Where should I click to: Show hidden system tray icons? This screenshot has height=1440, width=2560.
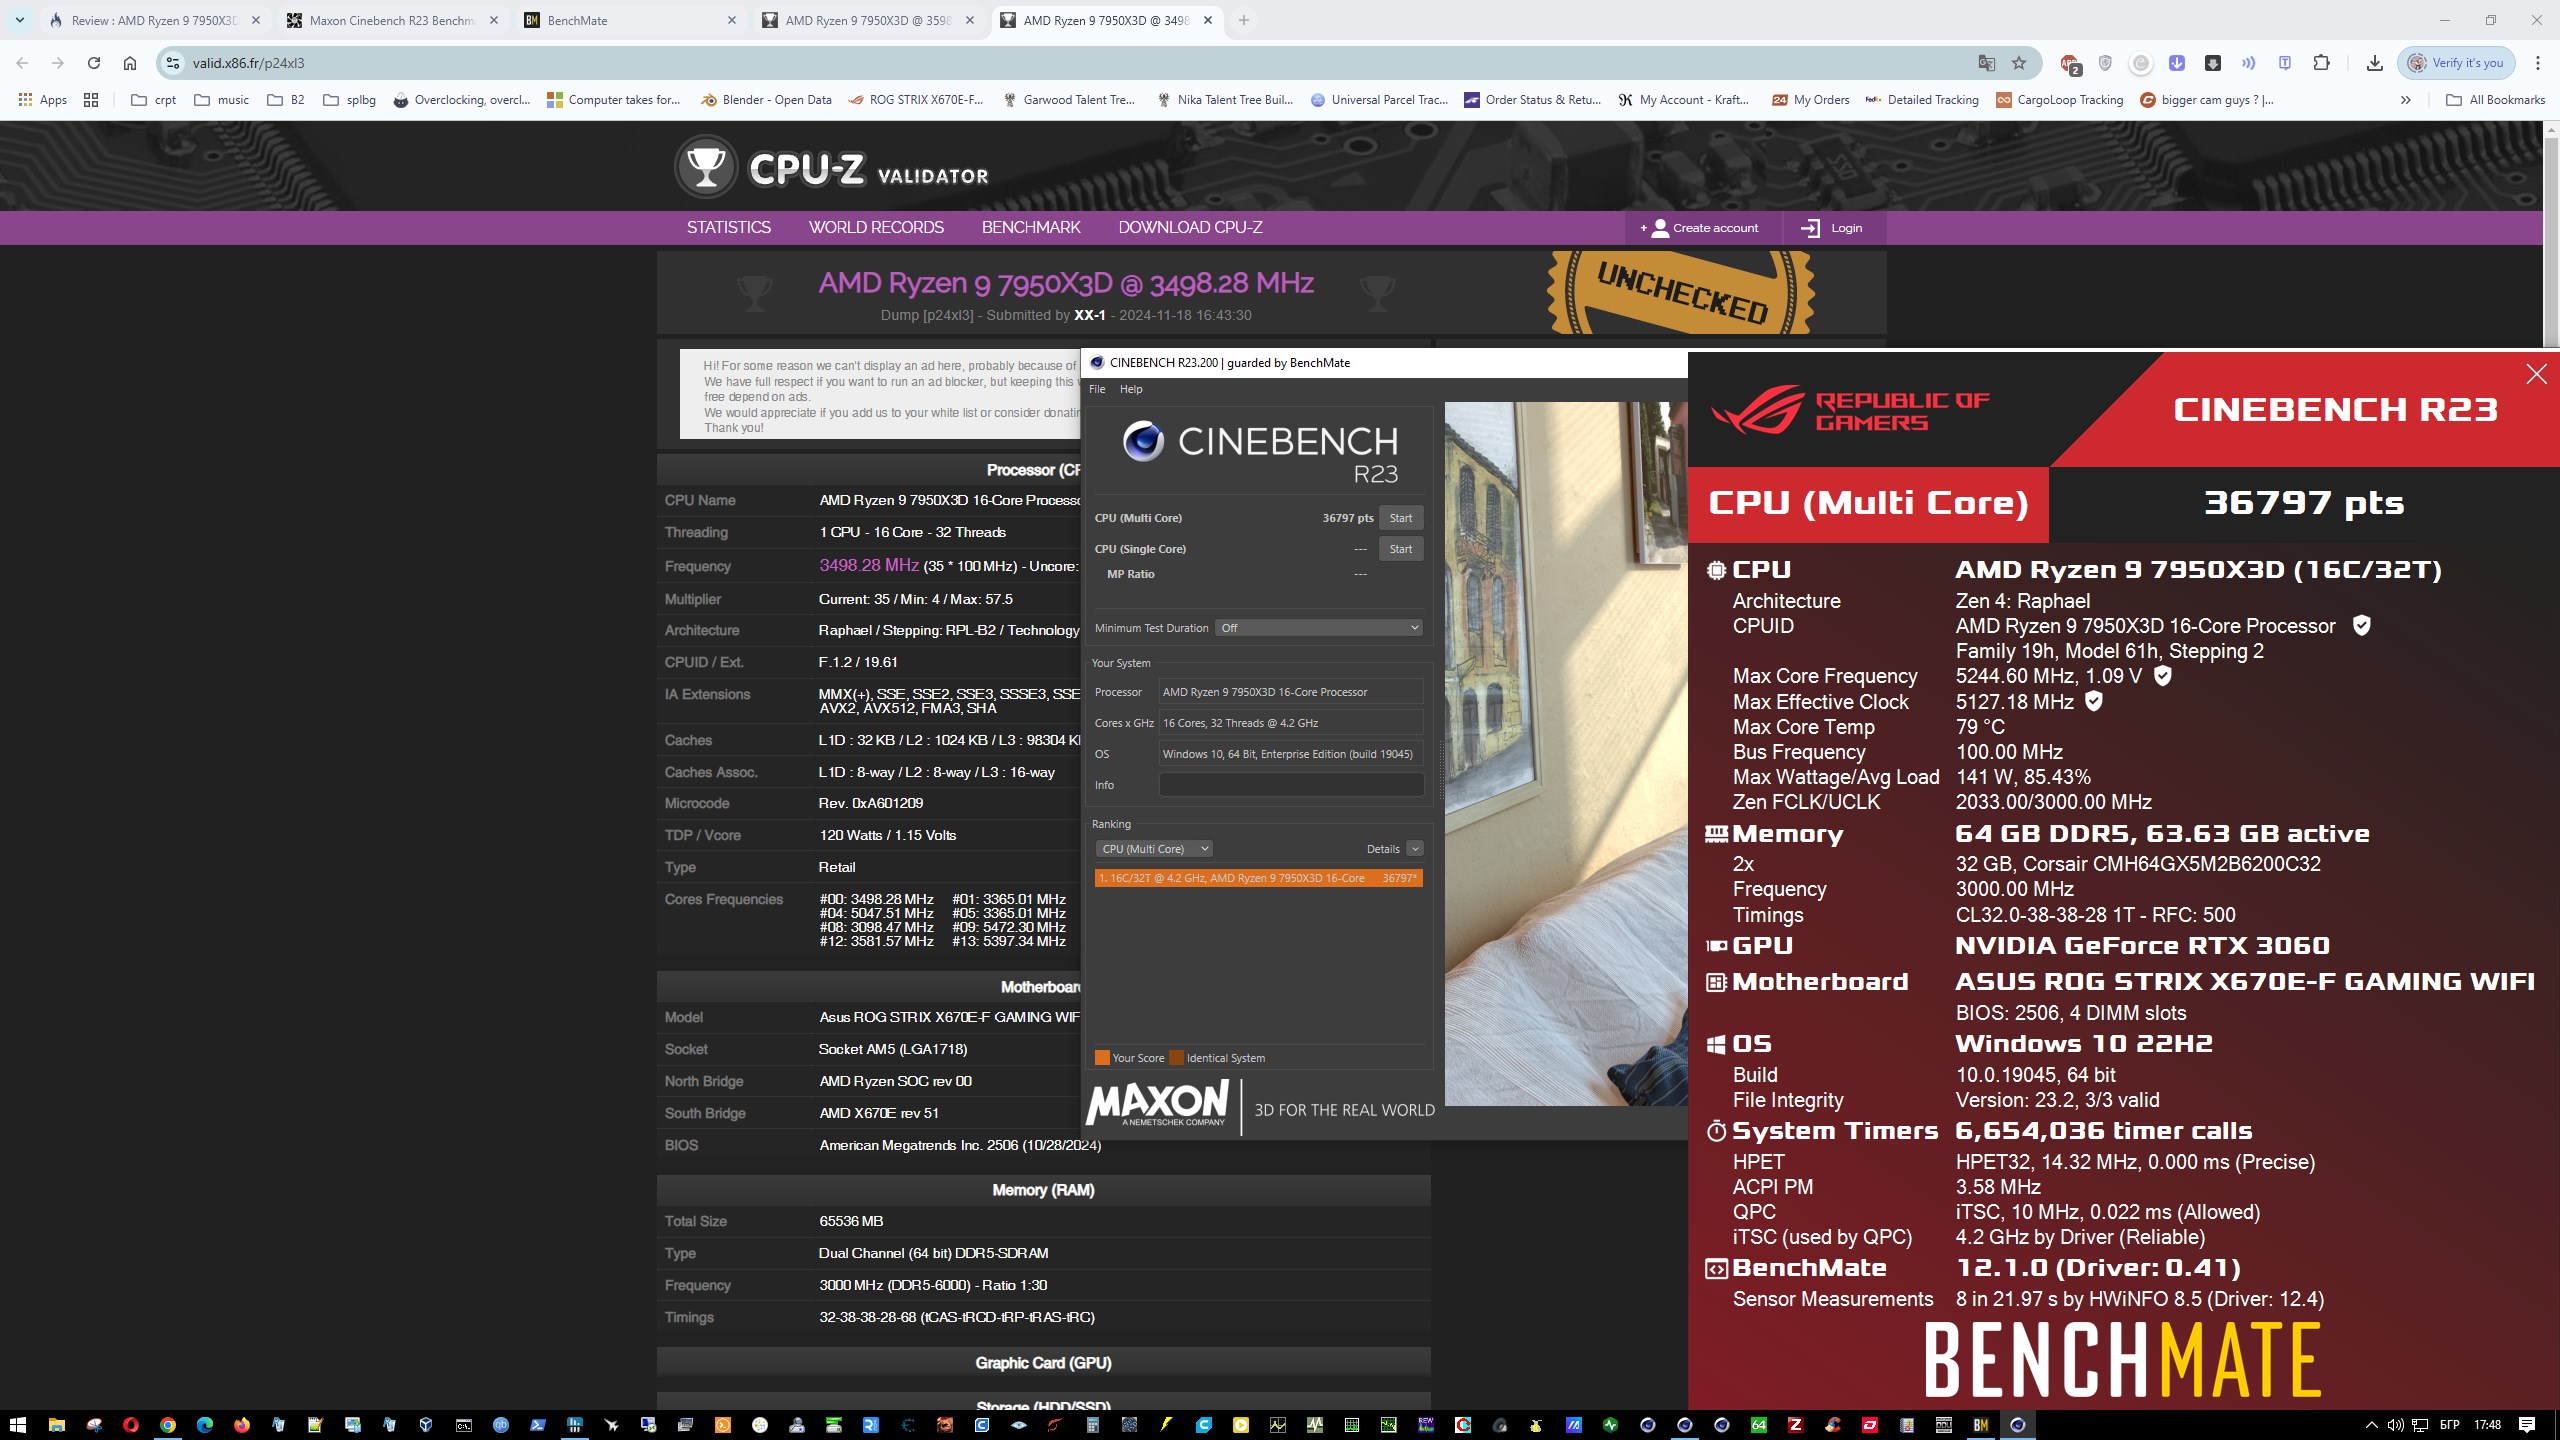(x=2371, y=1425)
